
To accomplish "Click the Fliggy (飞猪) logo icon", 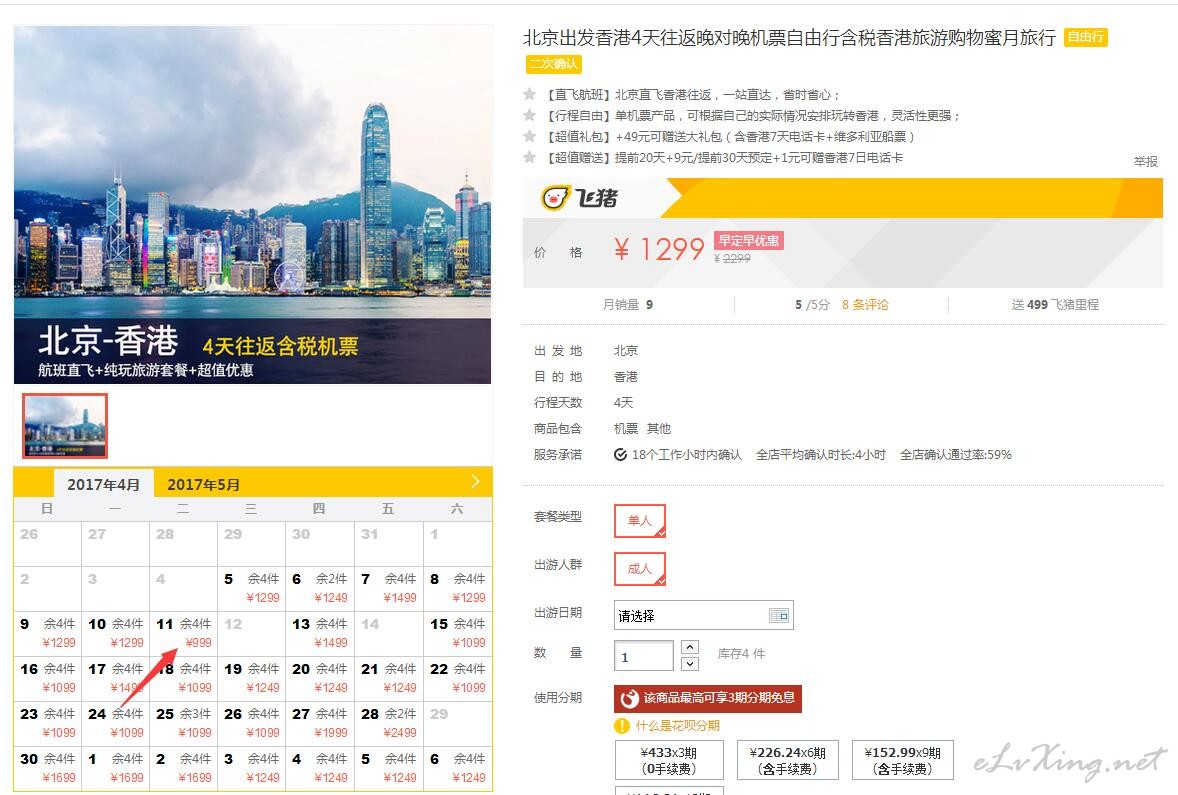I will point(556,198).
